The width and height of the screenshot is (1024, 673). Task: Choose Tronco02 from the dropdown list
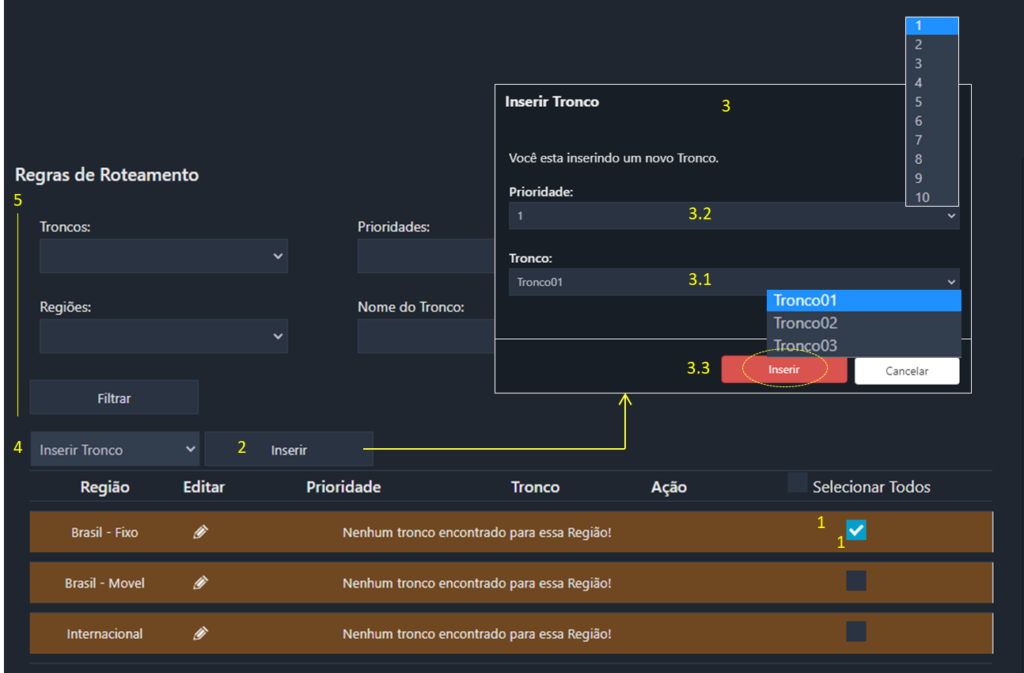pos(864,323)
